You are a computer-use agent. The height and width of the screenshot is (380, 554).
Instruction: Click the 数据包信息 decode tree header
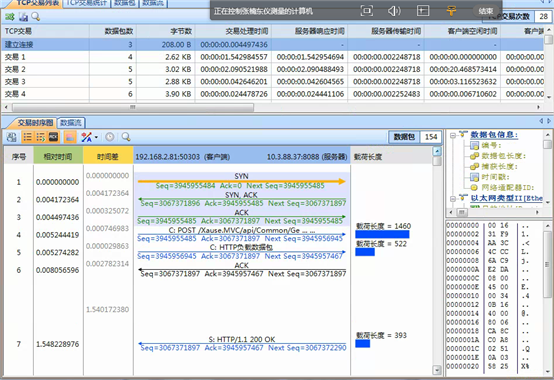(x=494, y=135)
